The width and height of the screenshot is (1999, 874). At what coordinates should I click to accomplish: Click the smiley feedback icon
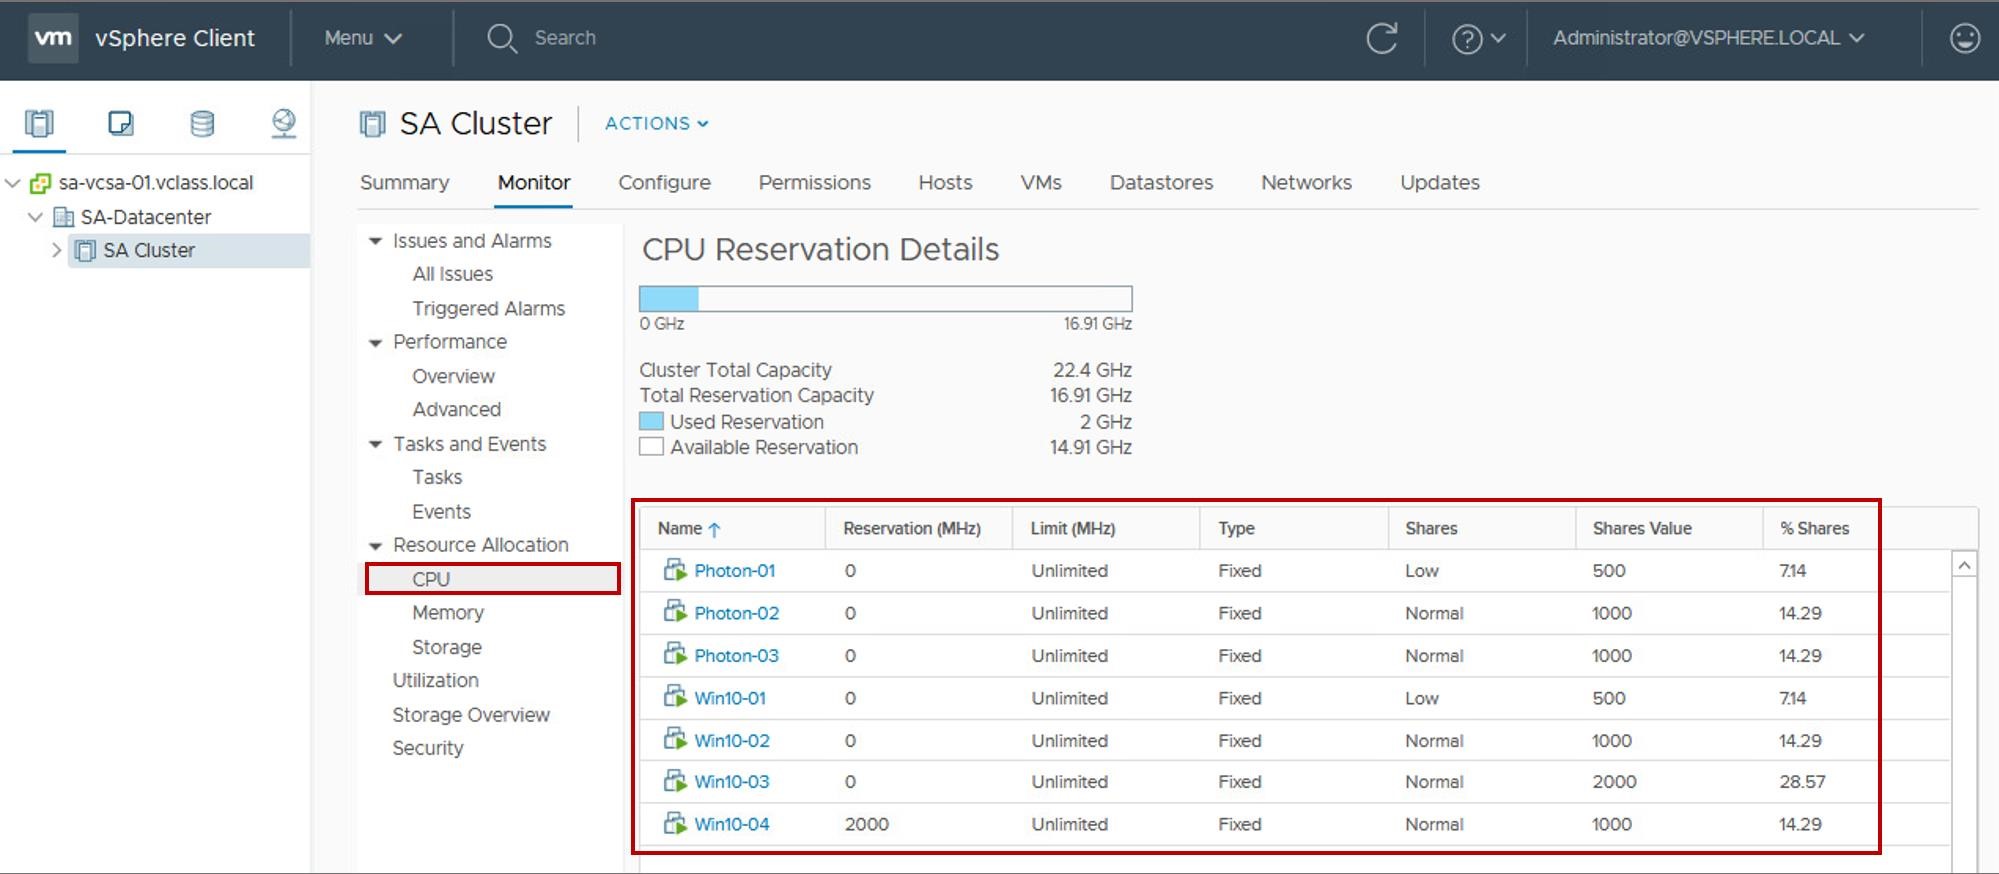click(x=1965, y=38)
